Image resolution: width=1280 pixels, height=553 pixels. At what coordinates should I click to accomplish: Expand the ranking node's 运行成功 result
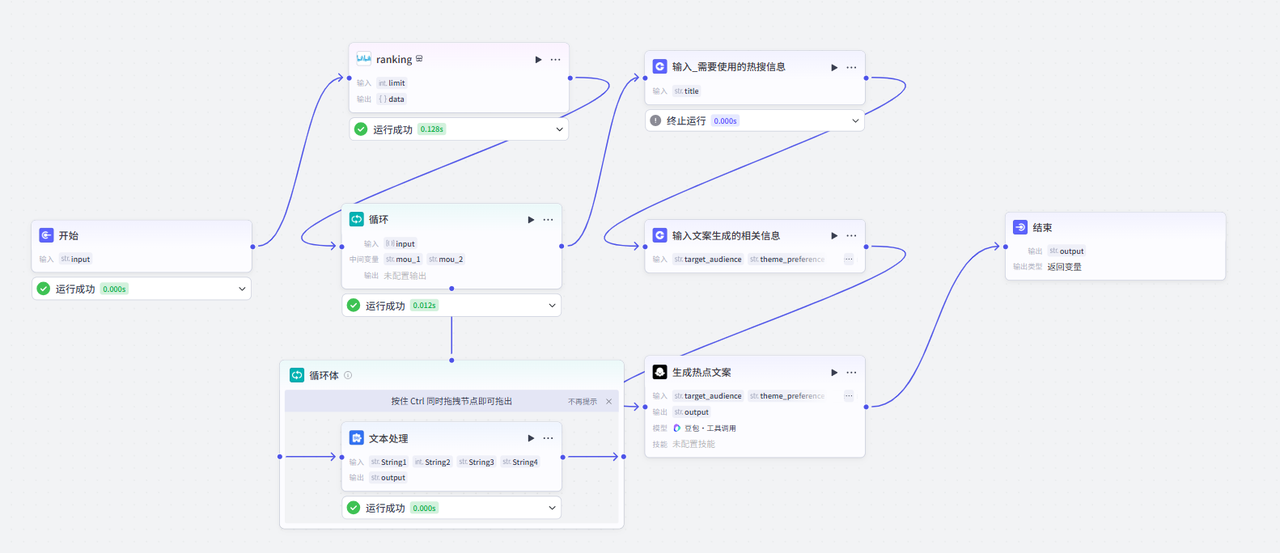coord(558,129)
